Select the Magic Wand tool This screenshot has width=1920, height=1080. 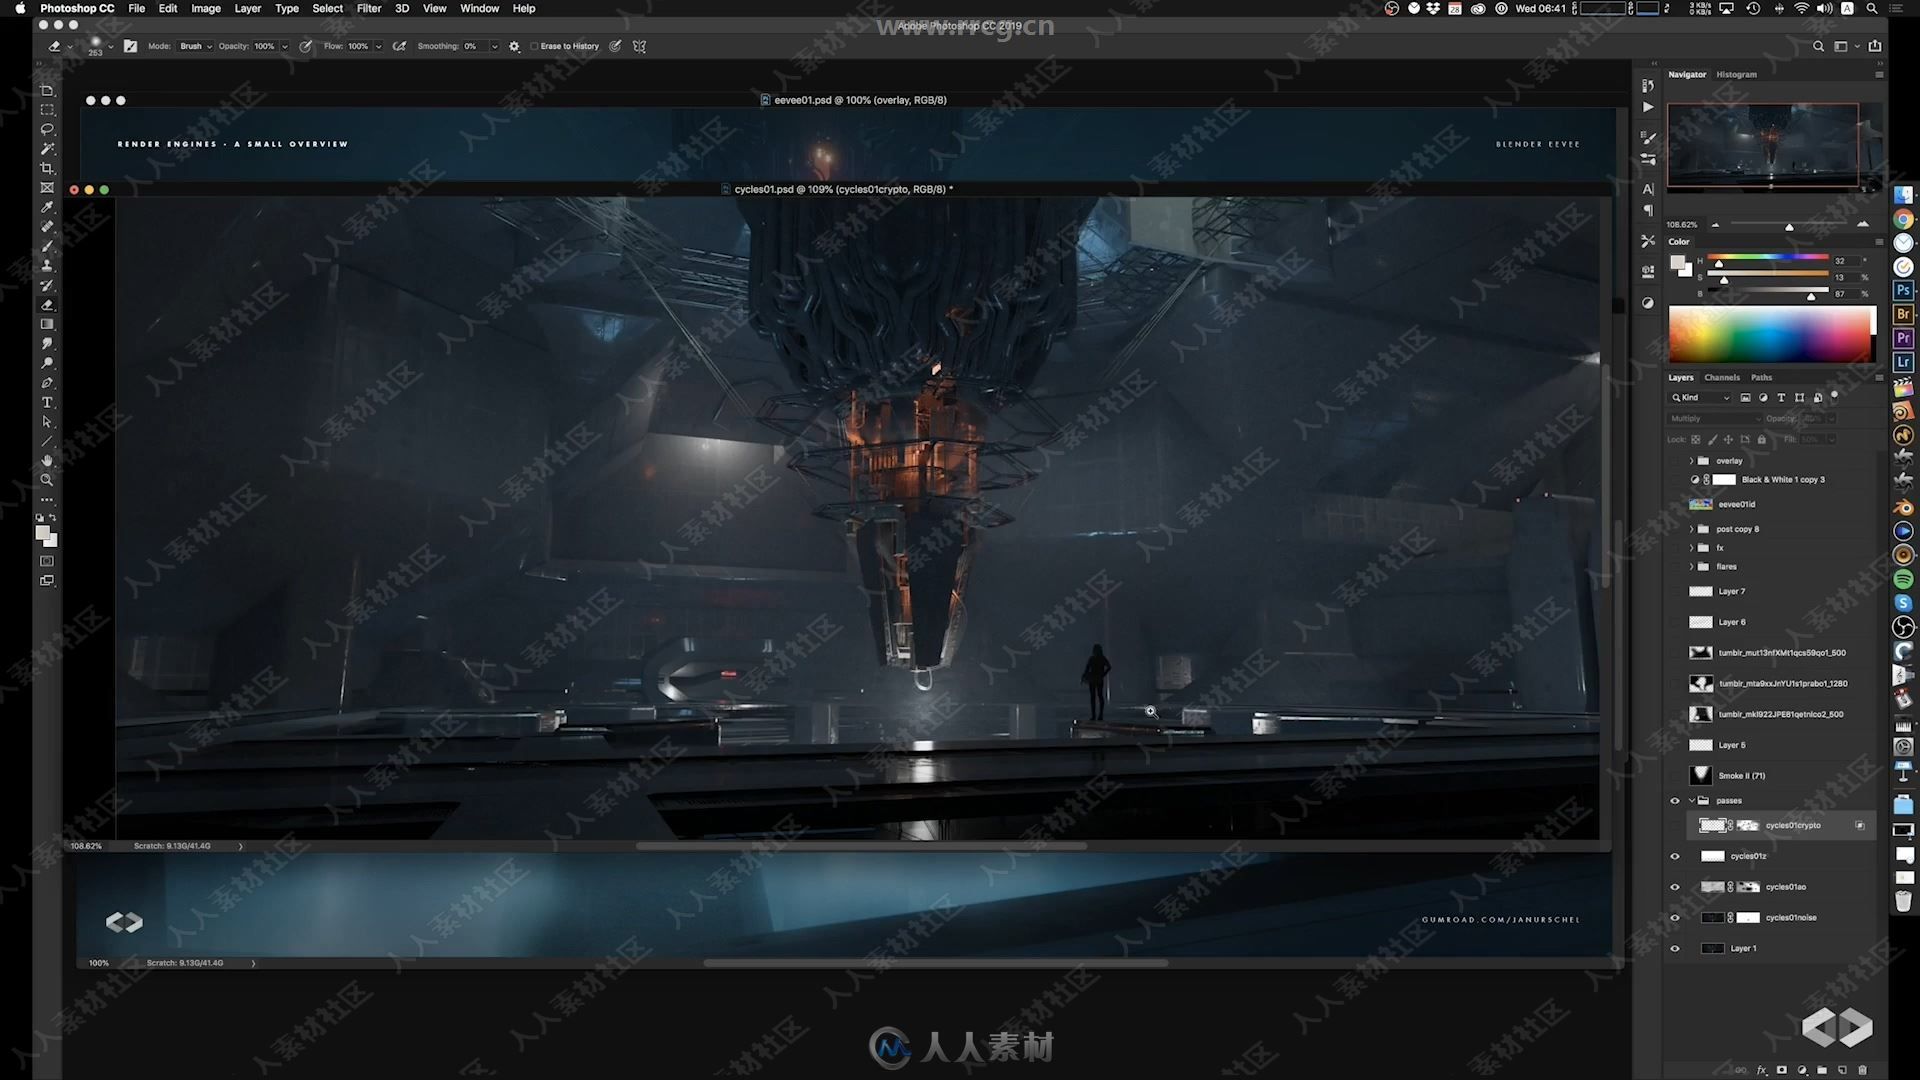pyautogui.click(x=47, y=149)
